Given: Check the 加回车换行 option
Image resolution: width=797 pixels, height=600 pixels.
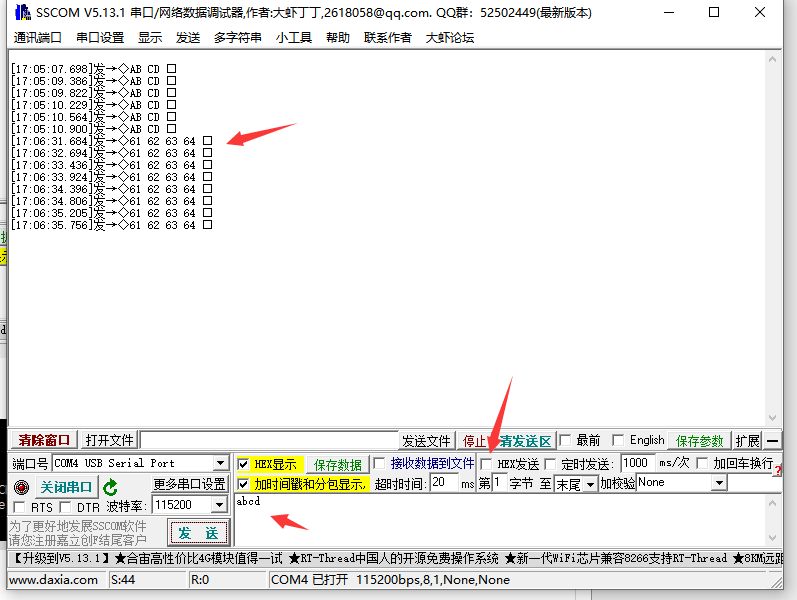Looking at the screenshot, I should pos(702,464).
